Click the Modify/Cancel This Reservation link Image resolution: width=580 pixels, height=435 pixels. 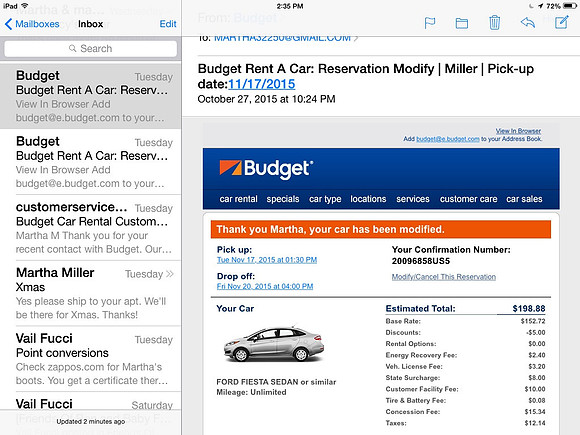pos(444,277)
